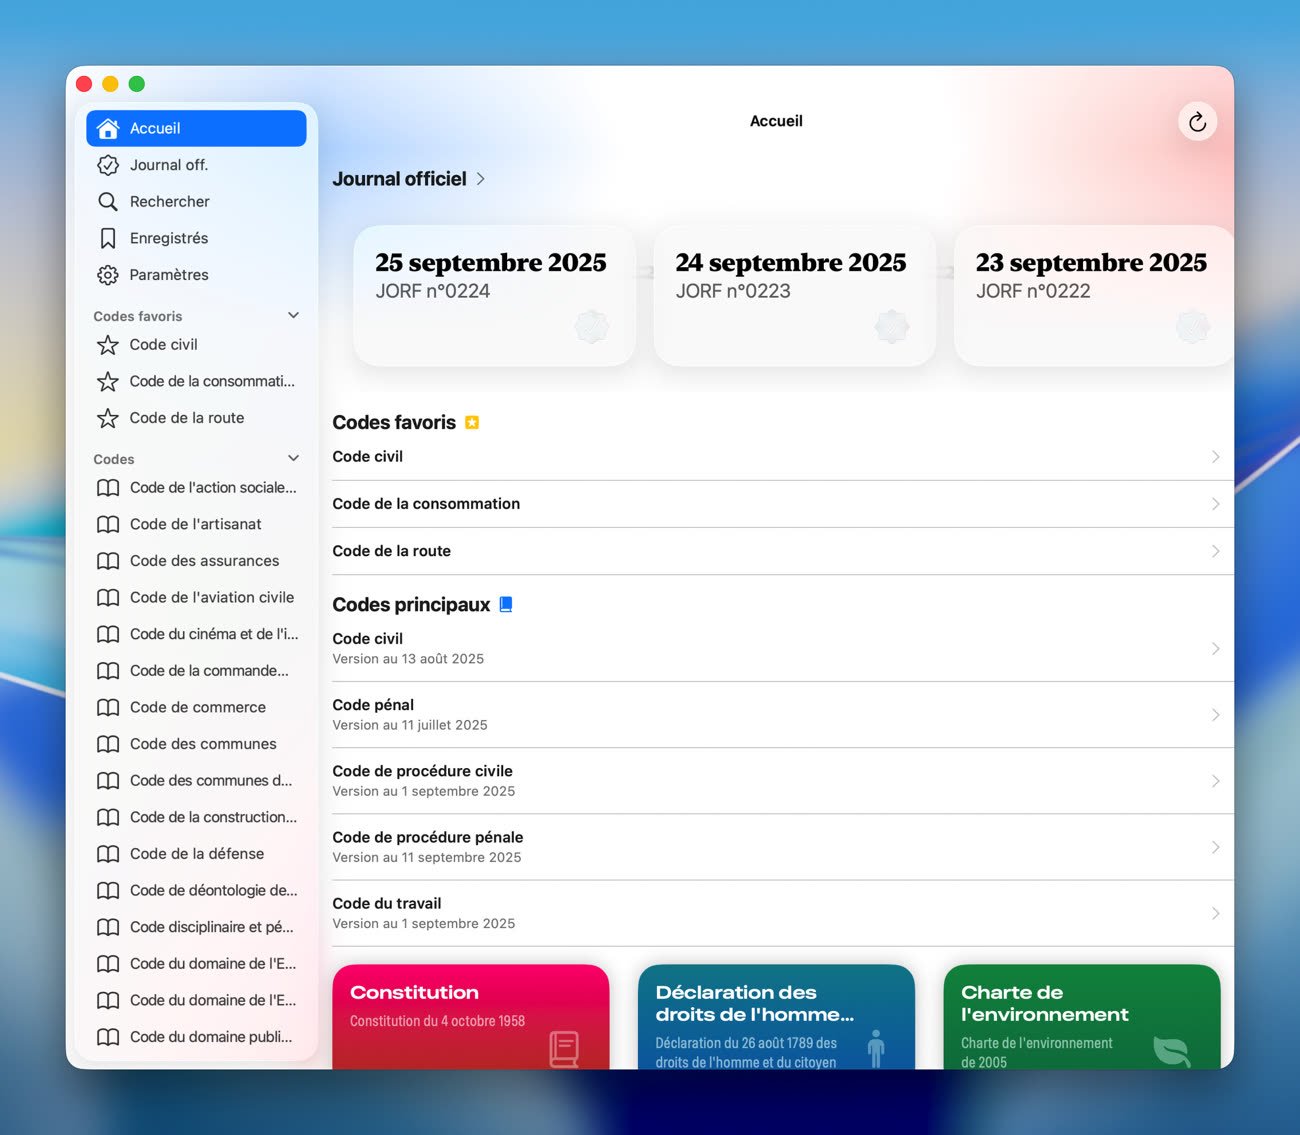Viewport: 1300px width, 1135px height.
Task: Click the bookmark icon beside Enregistrés
Action: point(108,238)
